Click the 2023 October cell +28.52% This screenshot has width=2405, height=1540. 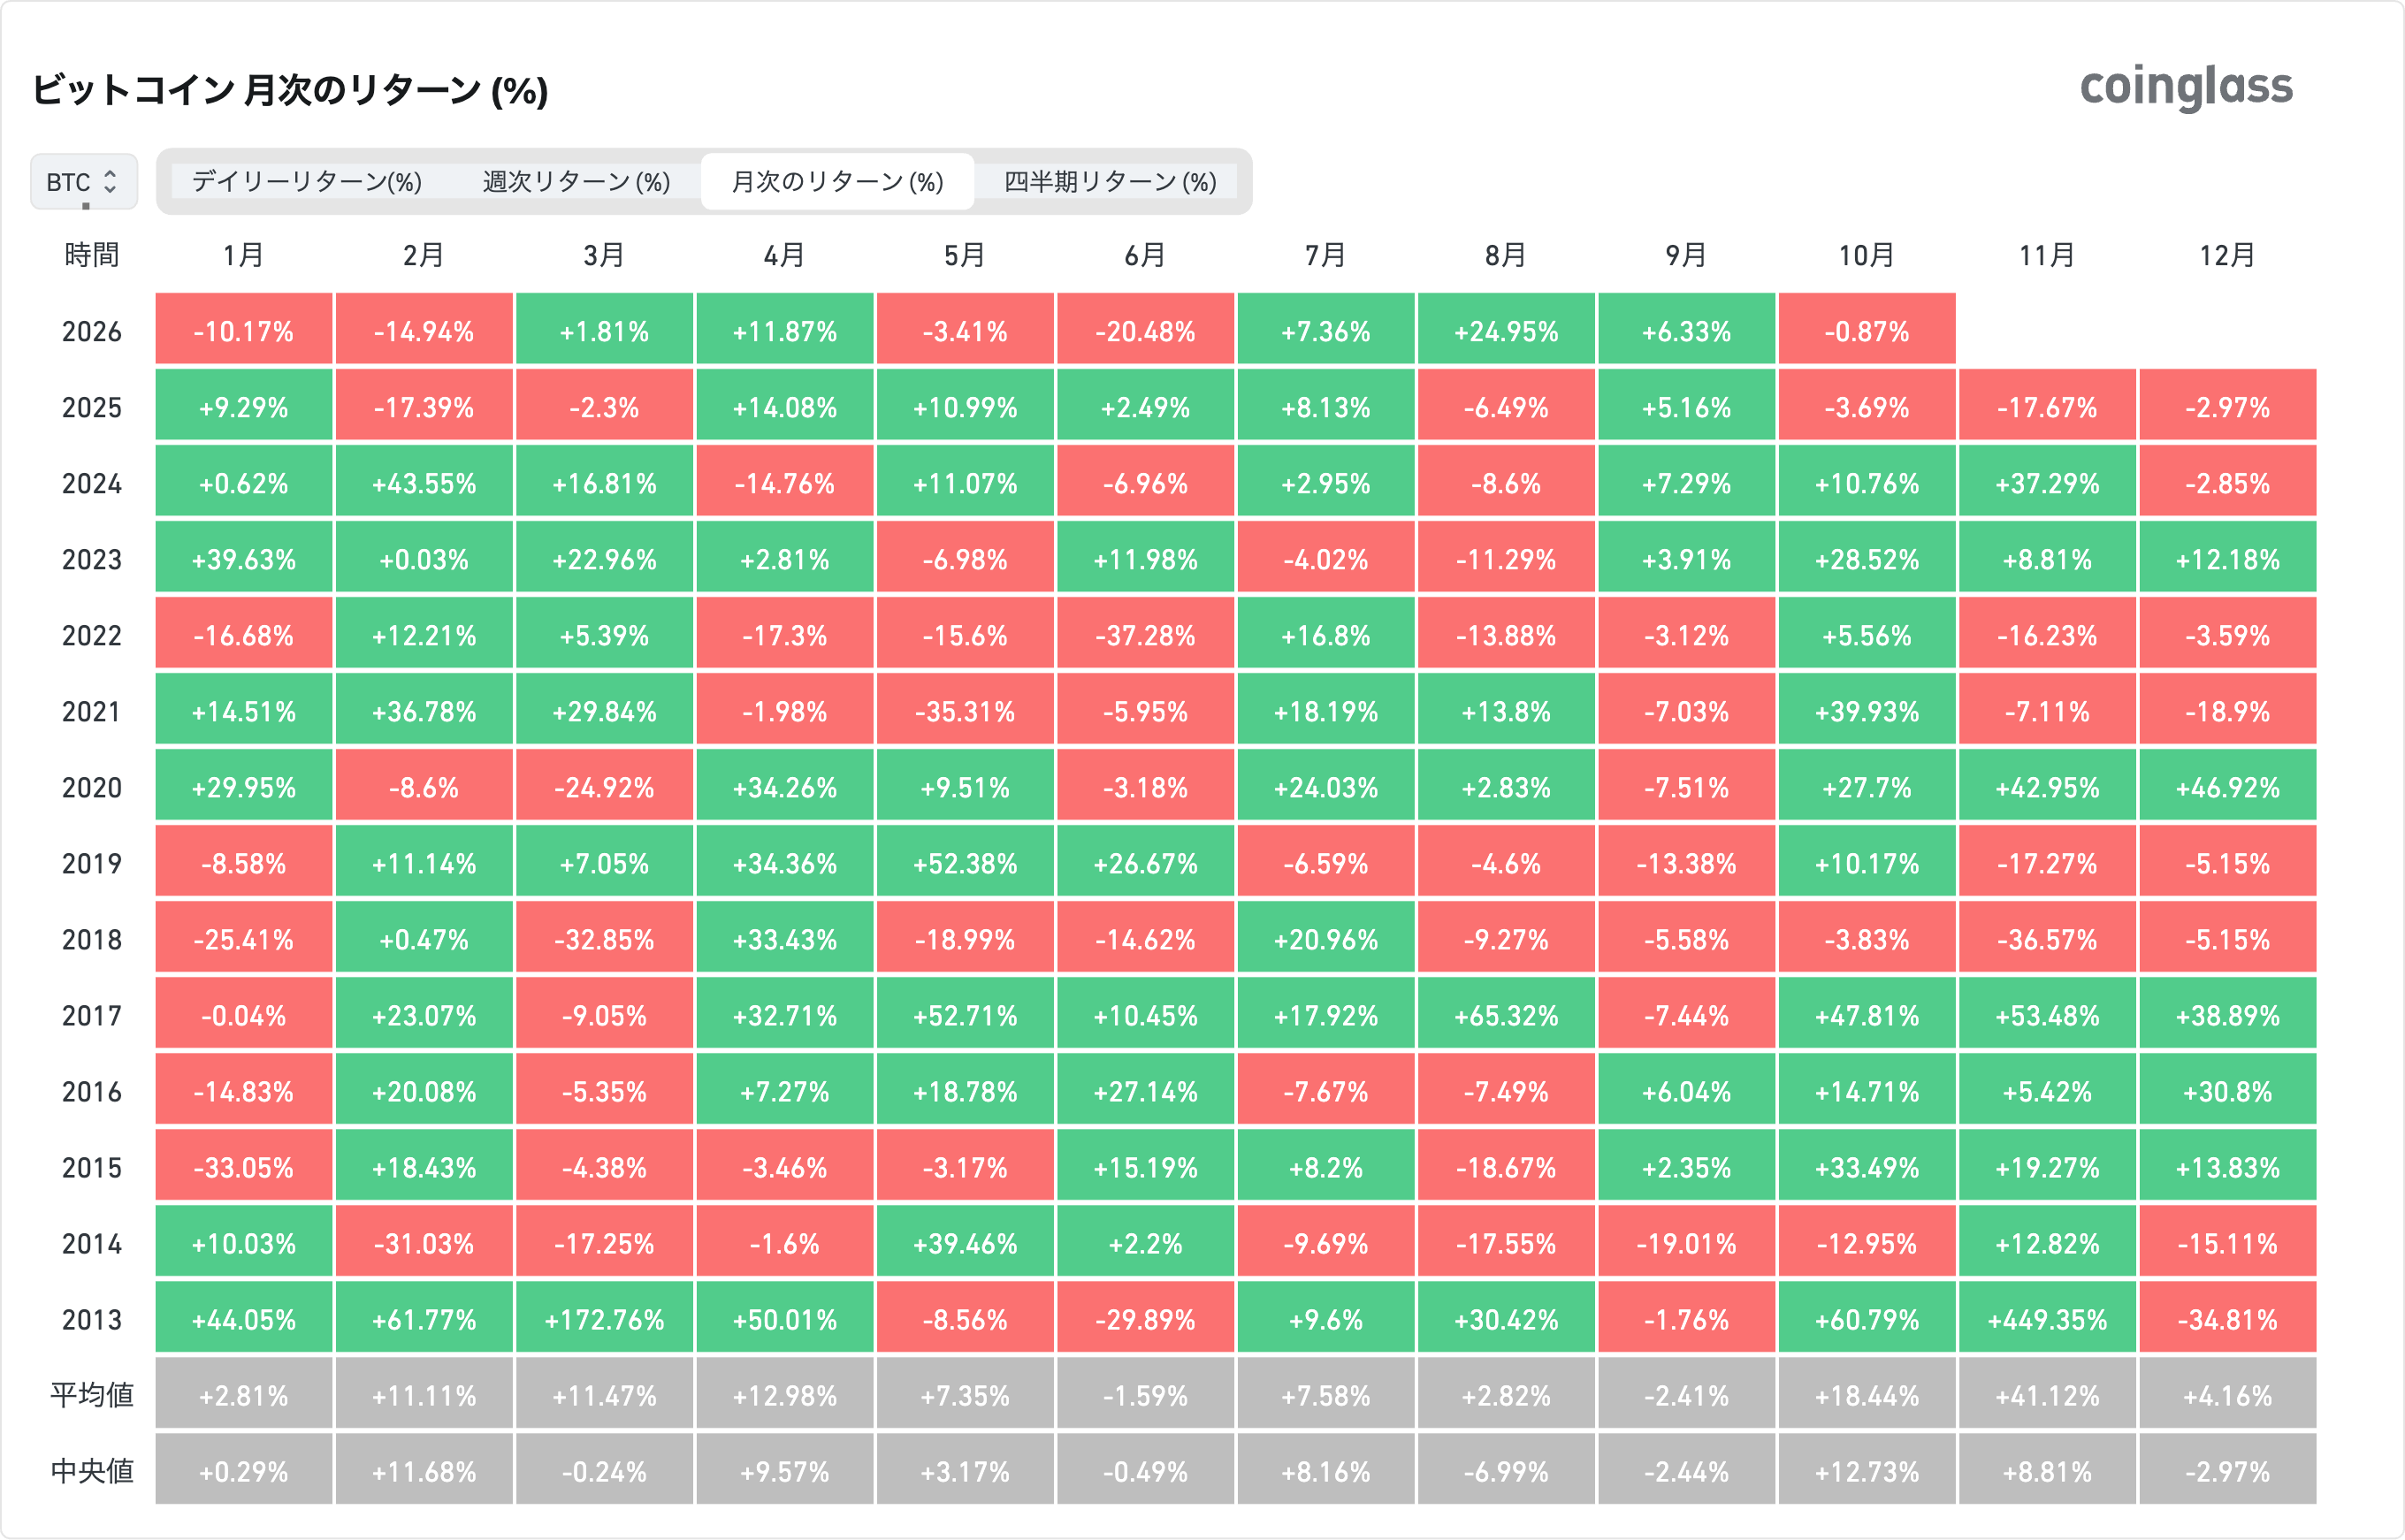[x=1867, y=558]
